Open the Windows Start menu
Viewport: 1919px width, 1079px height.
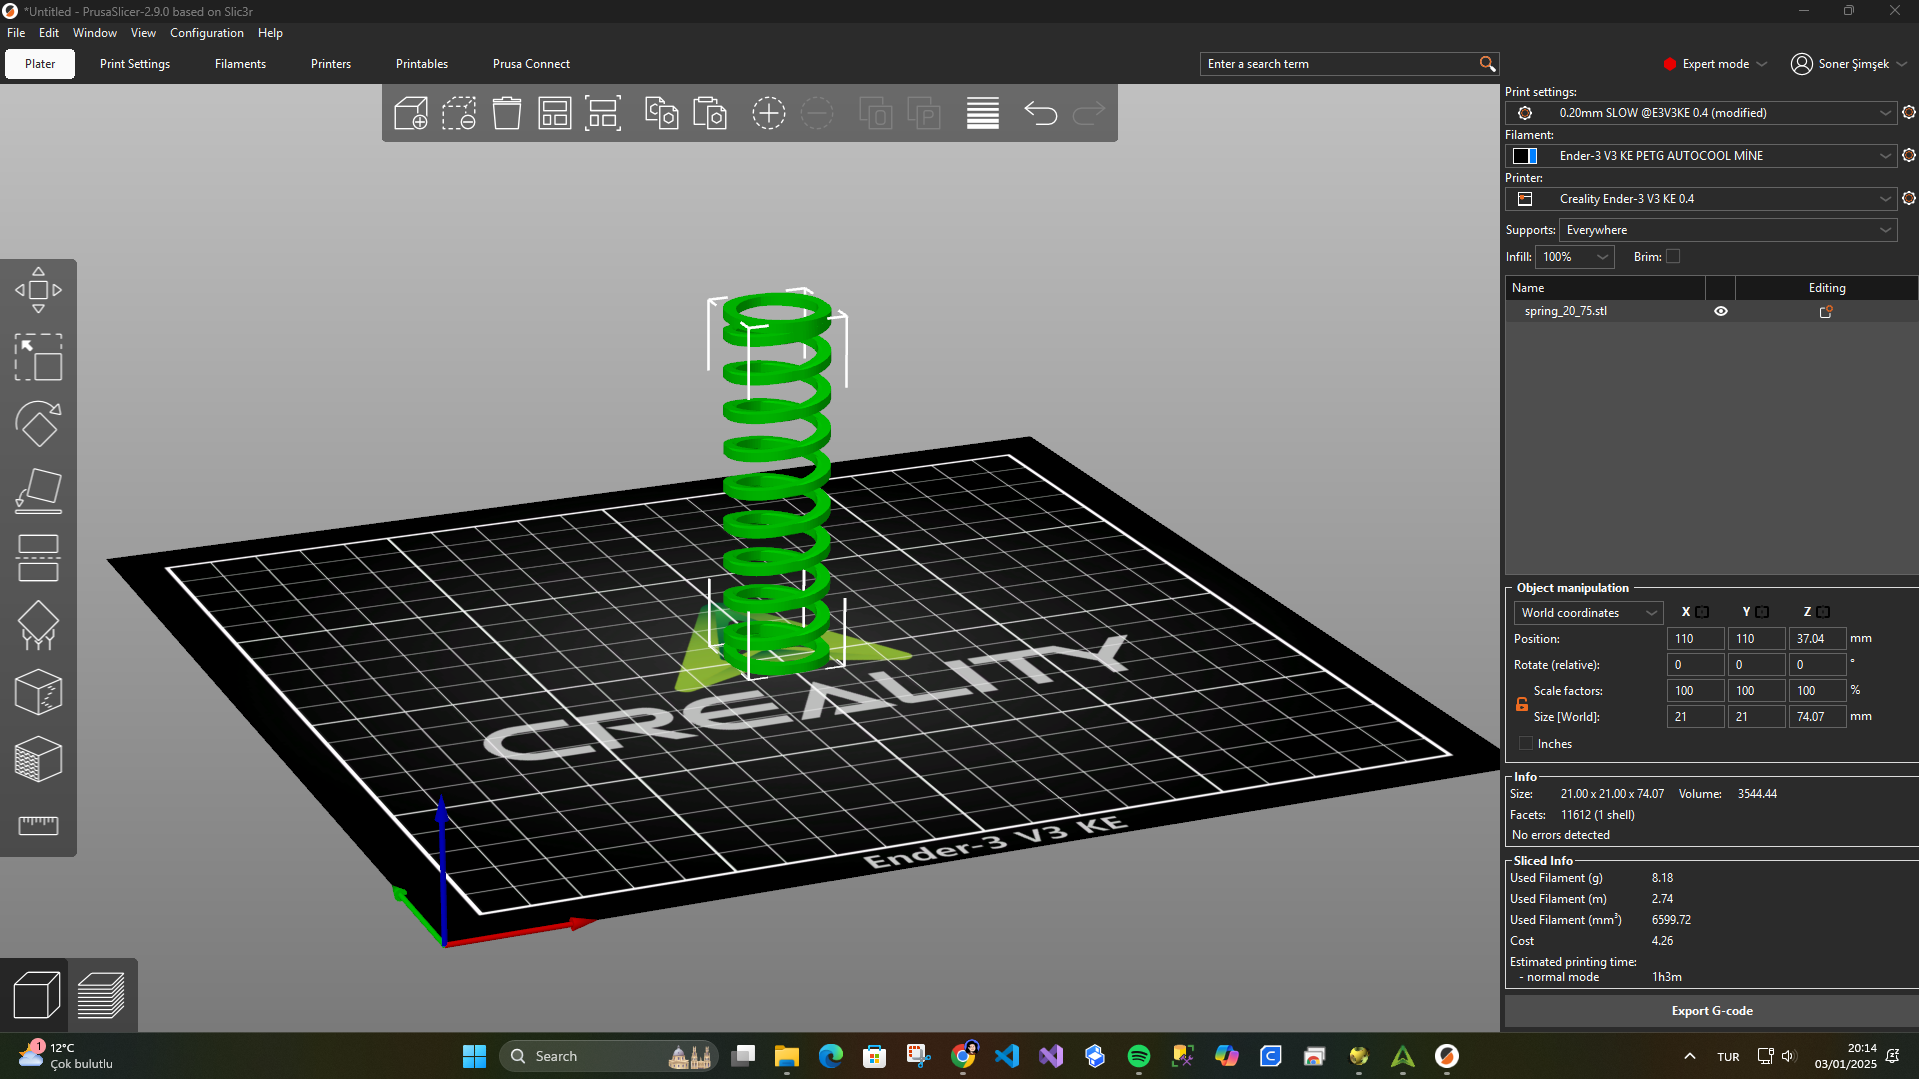(474, 1056)
